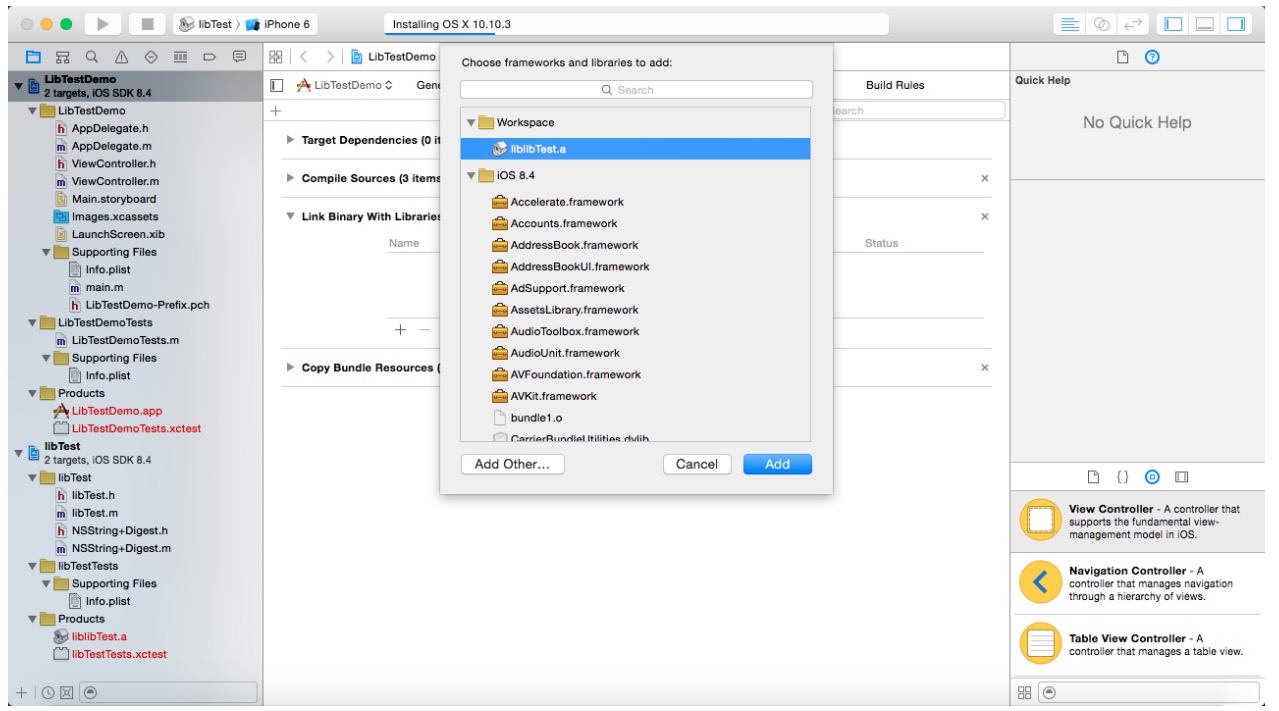Viewport: 1279px width, 711px height.
Task: Click the Add button in dialog
Action: pos(777,464)
